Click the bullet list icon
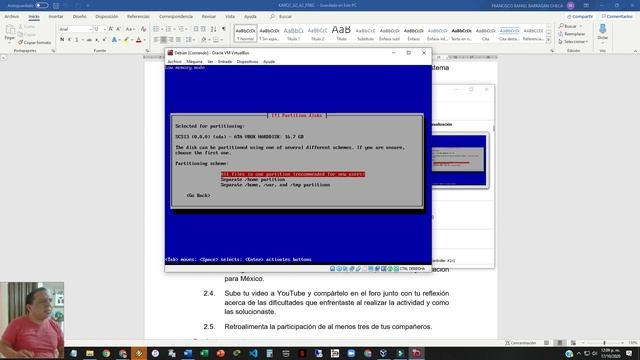 coord(156,29)
